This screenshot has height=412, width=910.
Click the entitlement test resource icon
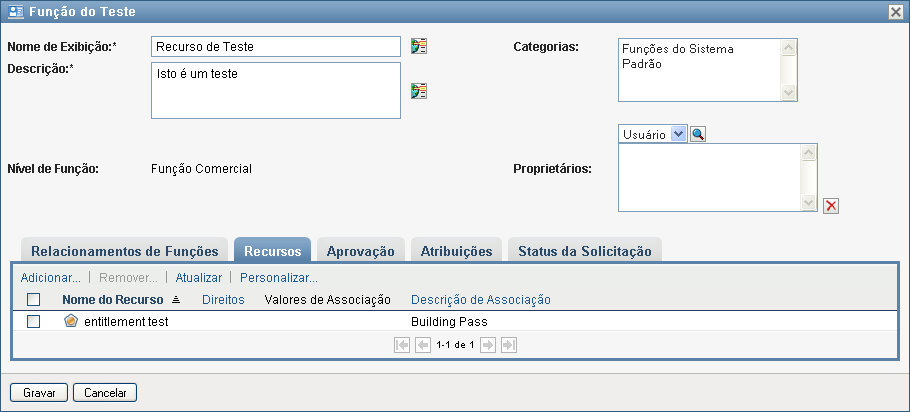coord(71,321)
